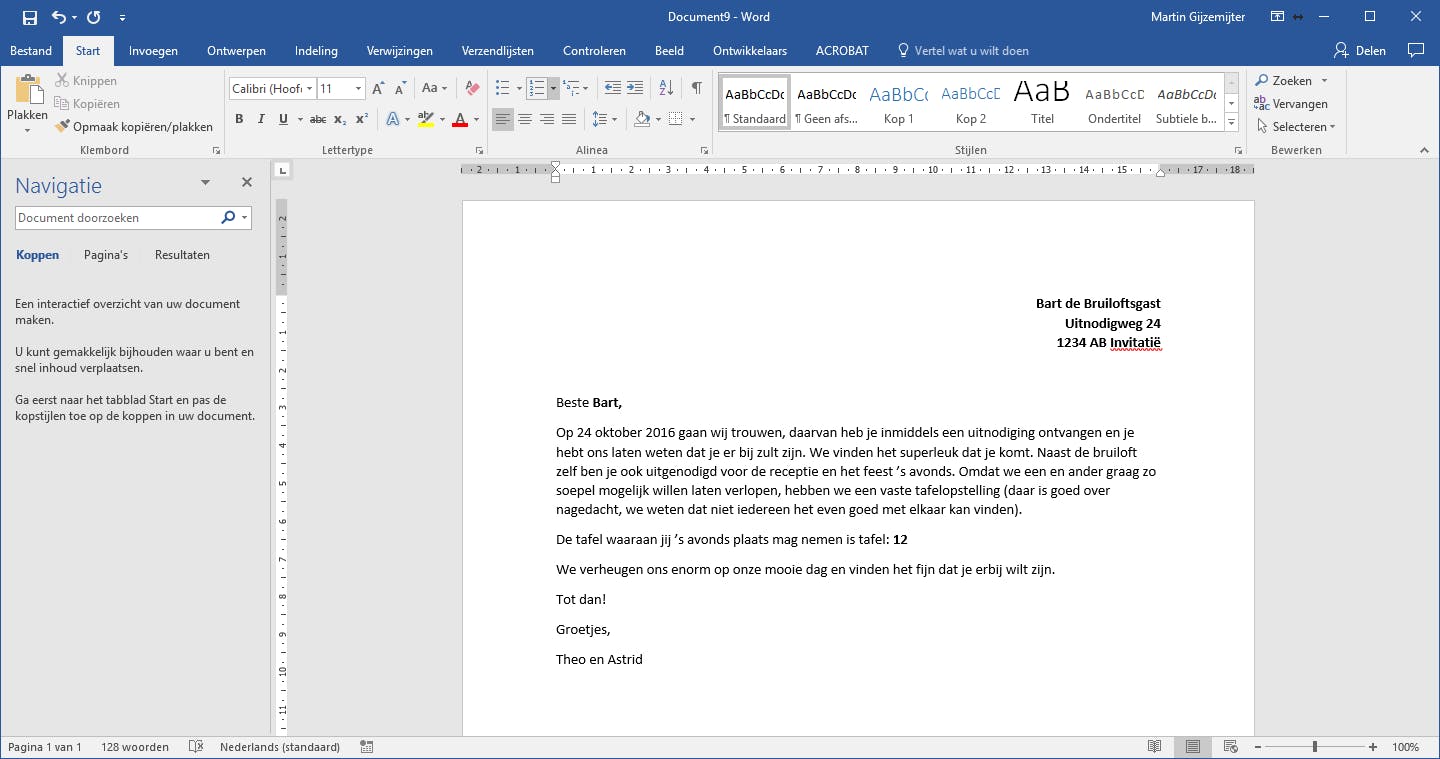The image size is (1440, 759).
Task: Click the Nederlands (standaard) language indicator
Action: (x=280, y=747)
